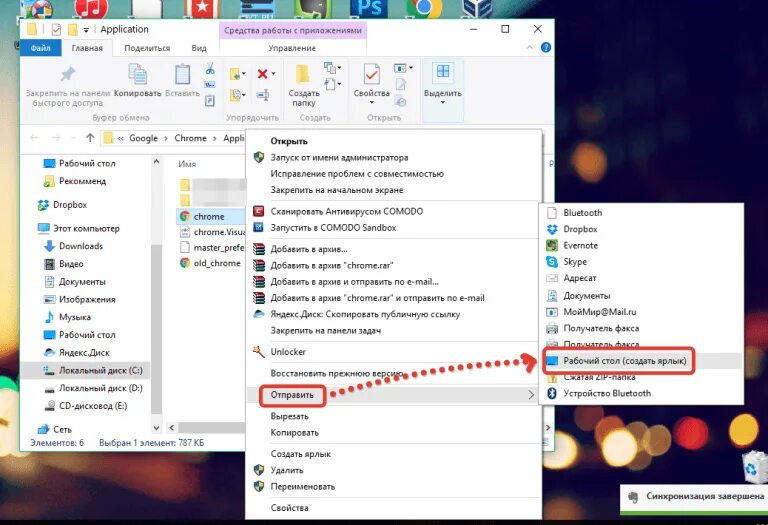Click the Paste clipboard icon
The height and width of the screenshot is (525, 768).
[183, 74]
